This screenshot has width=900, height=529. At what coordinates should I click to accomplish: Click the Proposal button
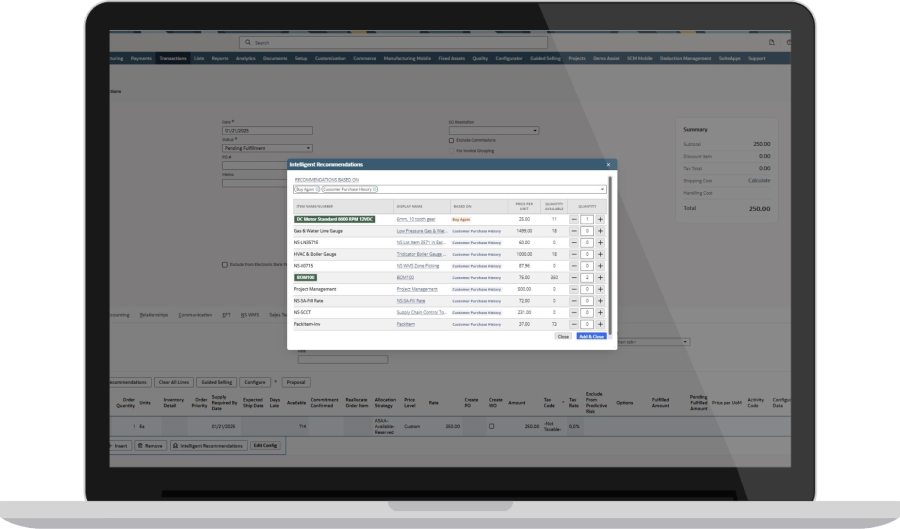tap(296, 382)
